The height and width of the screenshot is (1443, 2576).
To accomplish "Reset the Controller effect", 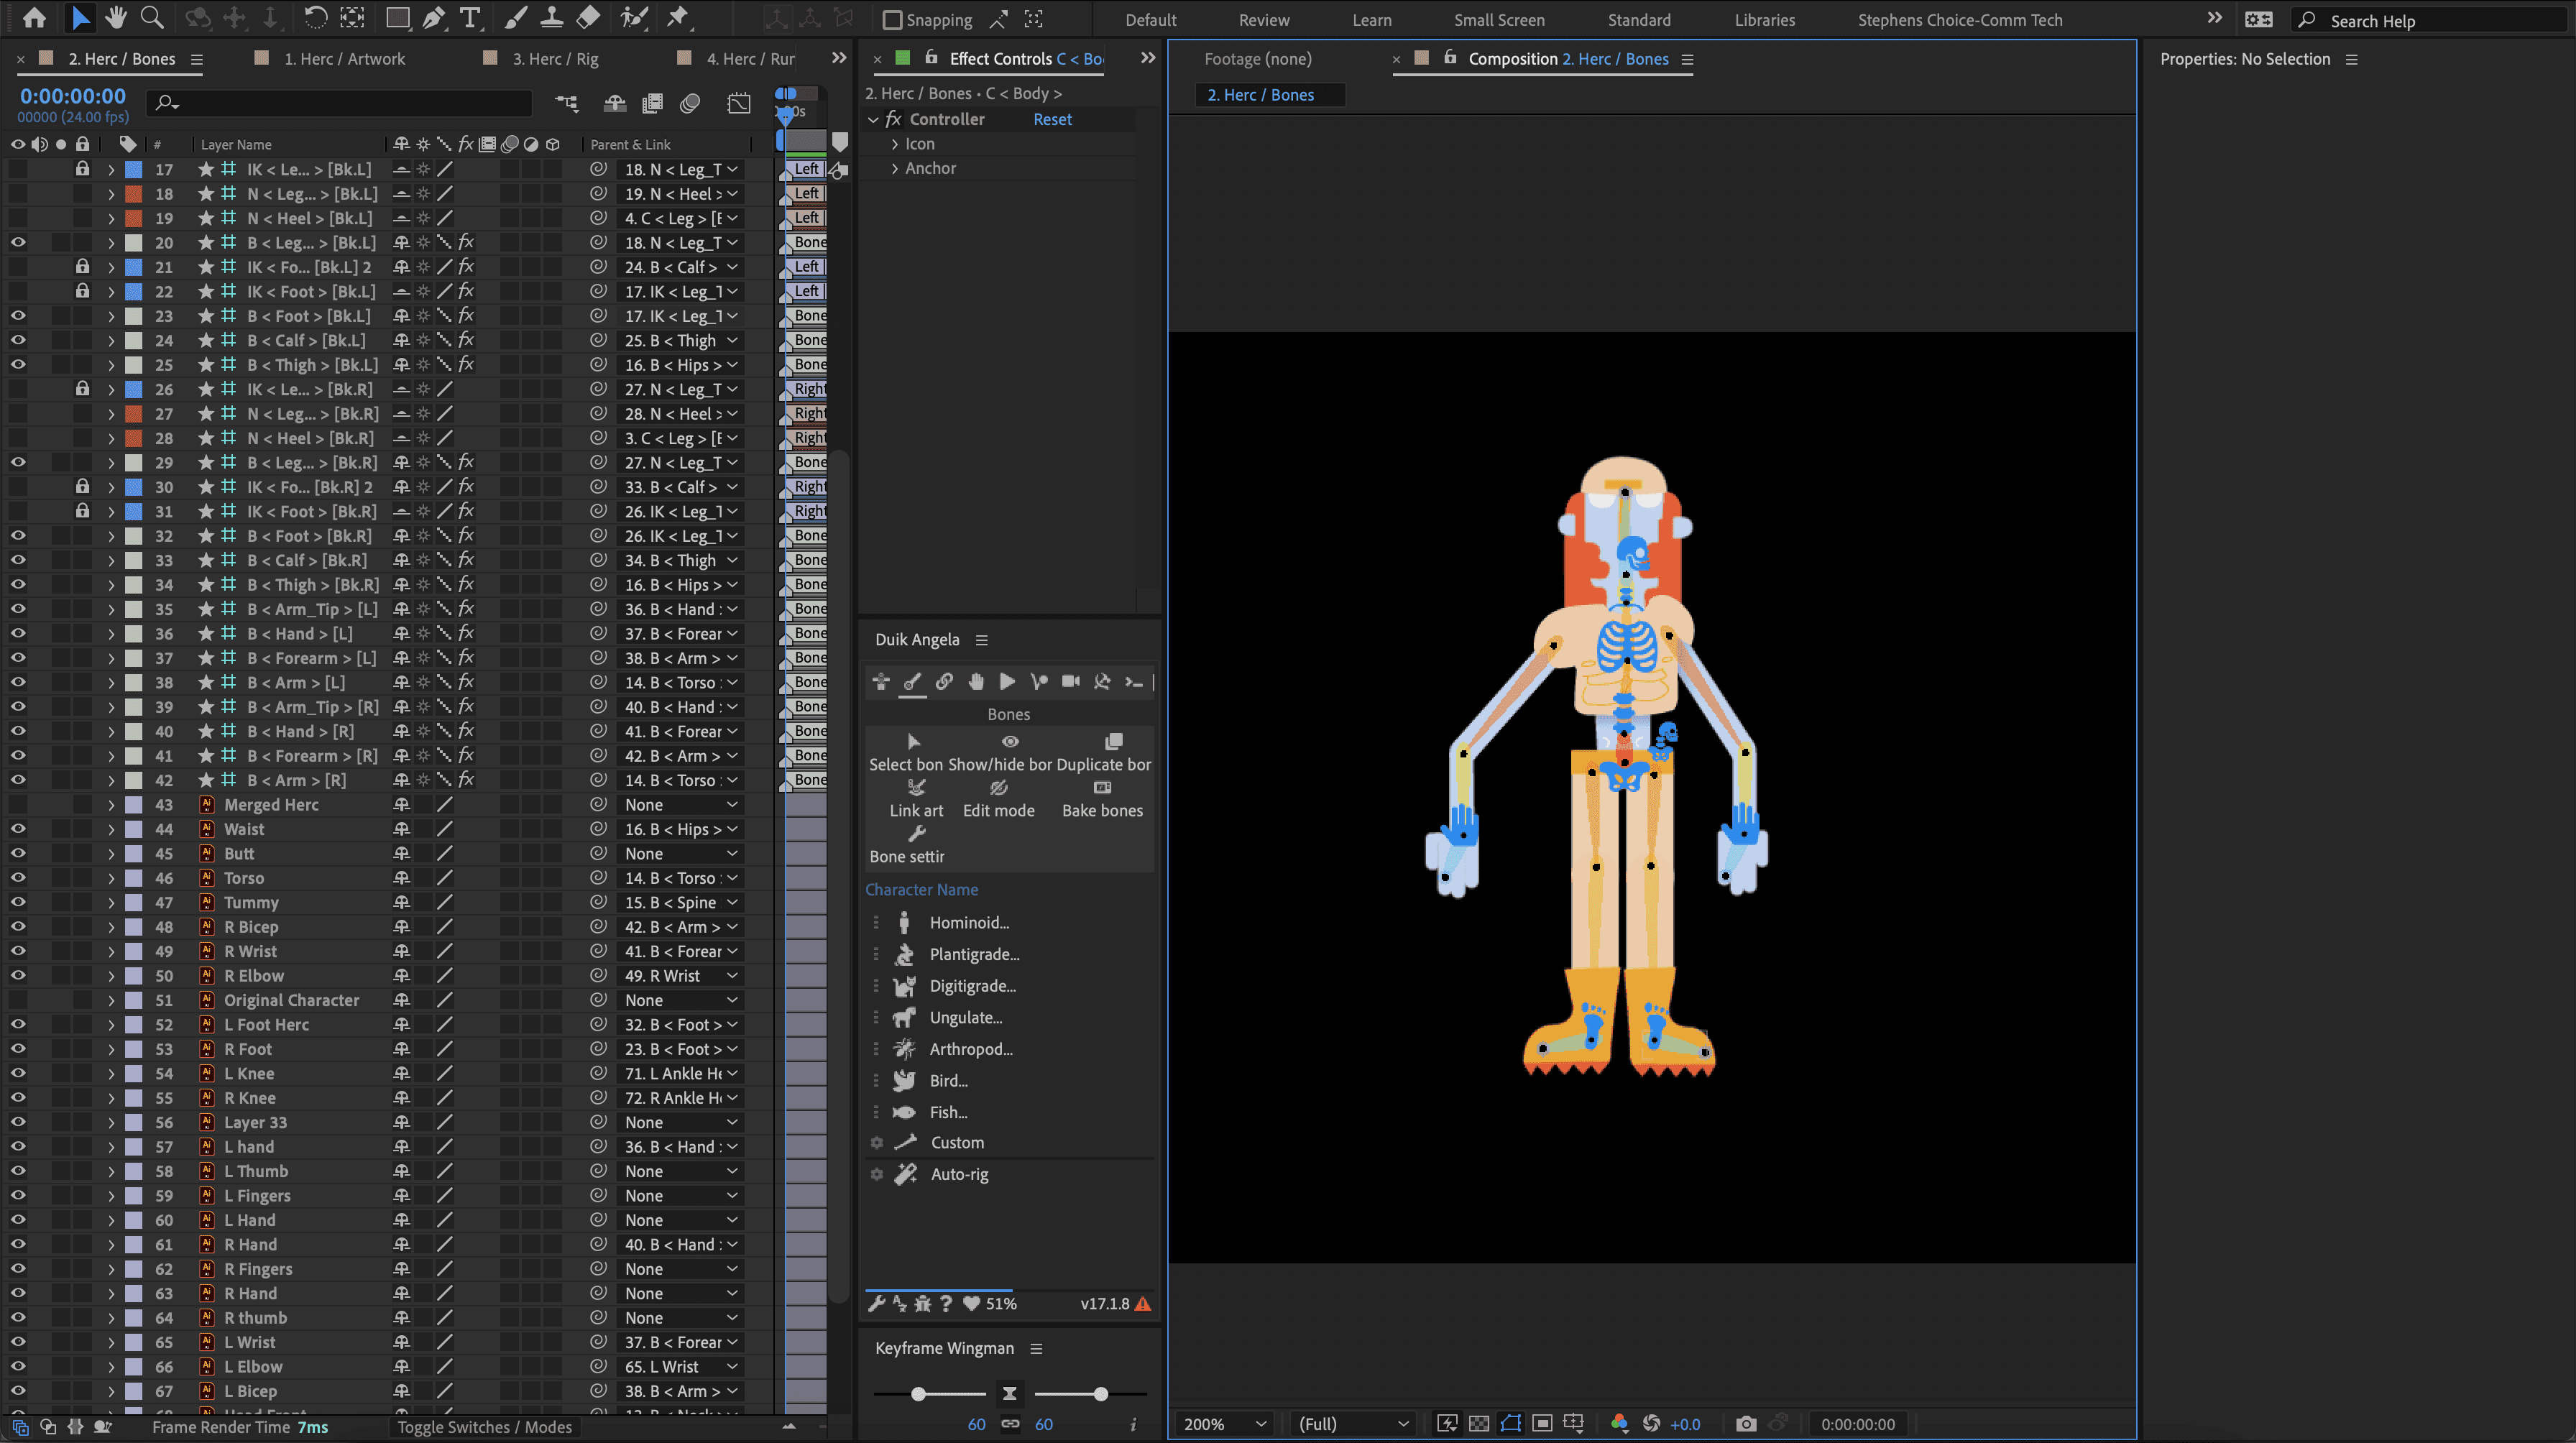I will pyautogui.click(x=1051, y=119).
